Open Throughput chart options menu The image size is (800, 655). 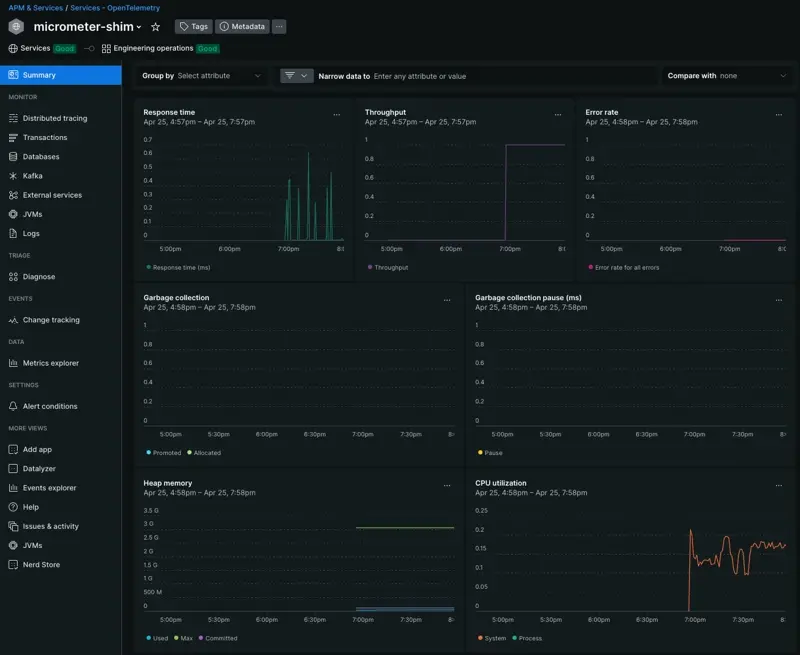coord(558,115)
